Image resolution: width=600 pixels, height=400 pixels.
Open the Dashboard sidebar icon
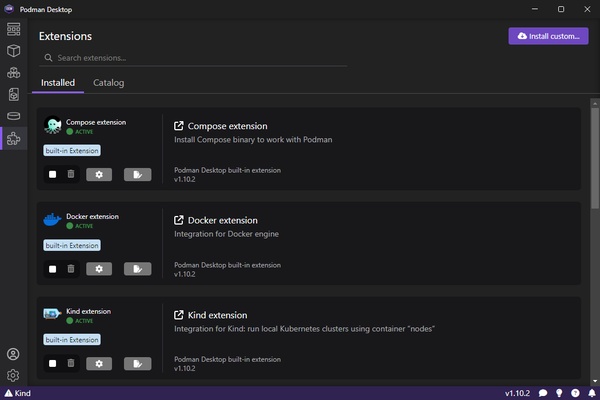pyautogui.click(x=13, y=29)
